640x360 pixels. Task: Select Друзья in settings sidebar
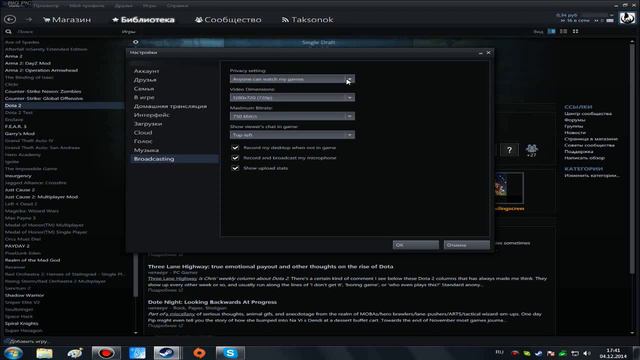[145, 80]
